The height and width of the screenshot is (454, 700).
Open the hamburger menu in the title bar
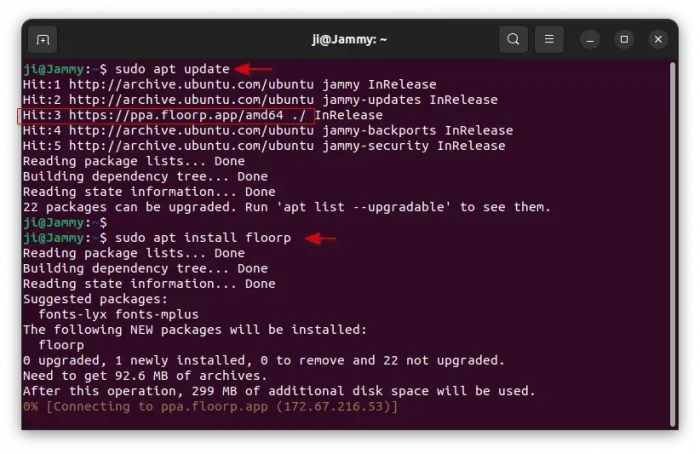(549, 40)
